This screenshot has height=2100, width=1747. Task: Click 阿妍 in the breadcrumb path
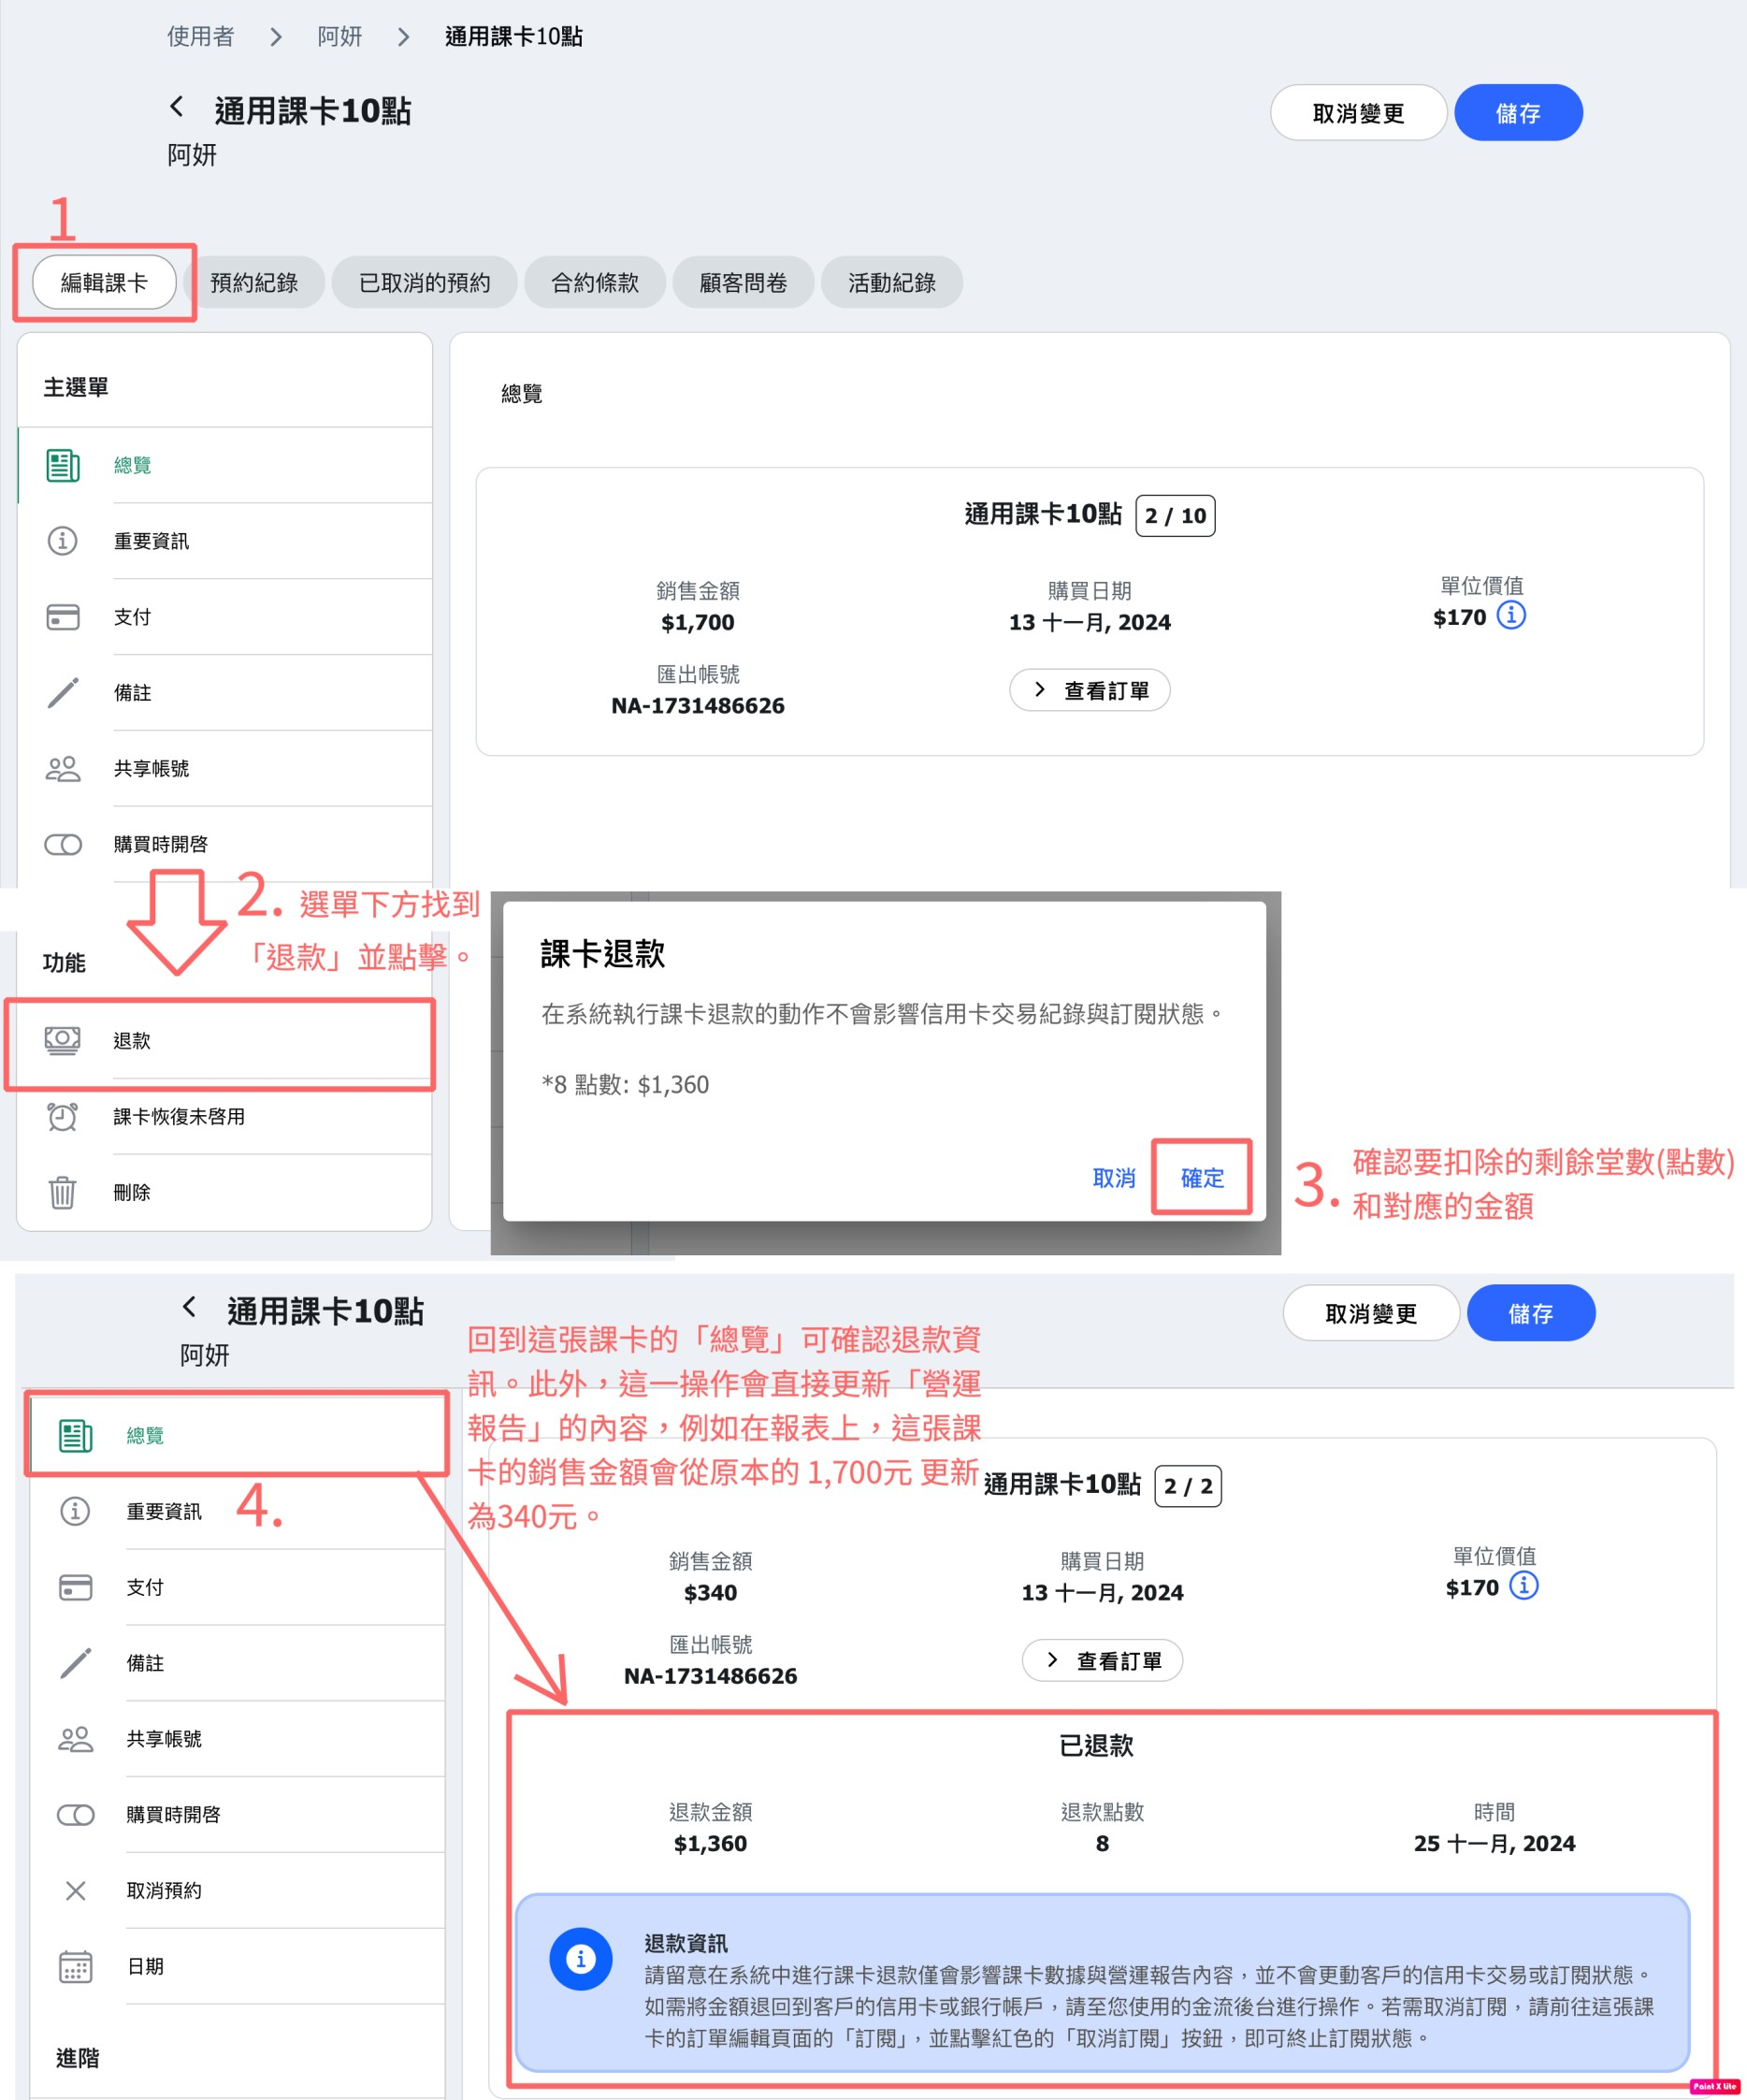(339, 37)
